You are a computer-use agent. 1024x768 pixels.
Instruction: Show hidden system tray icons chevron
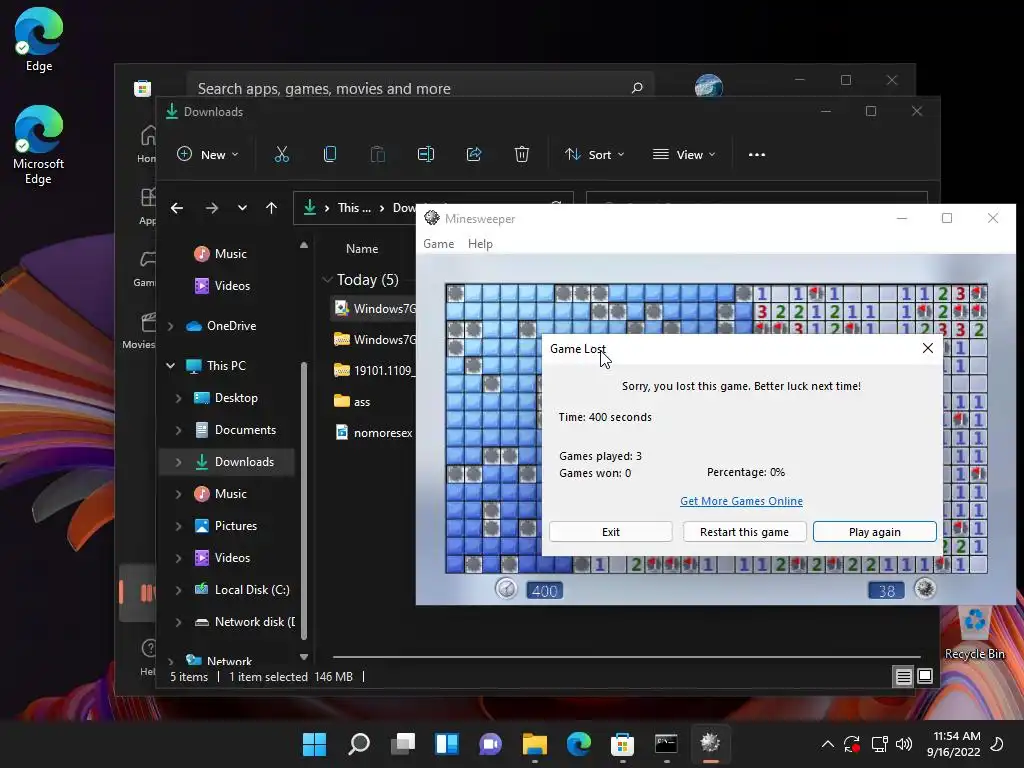[827, 744]
